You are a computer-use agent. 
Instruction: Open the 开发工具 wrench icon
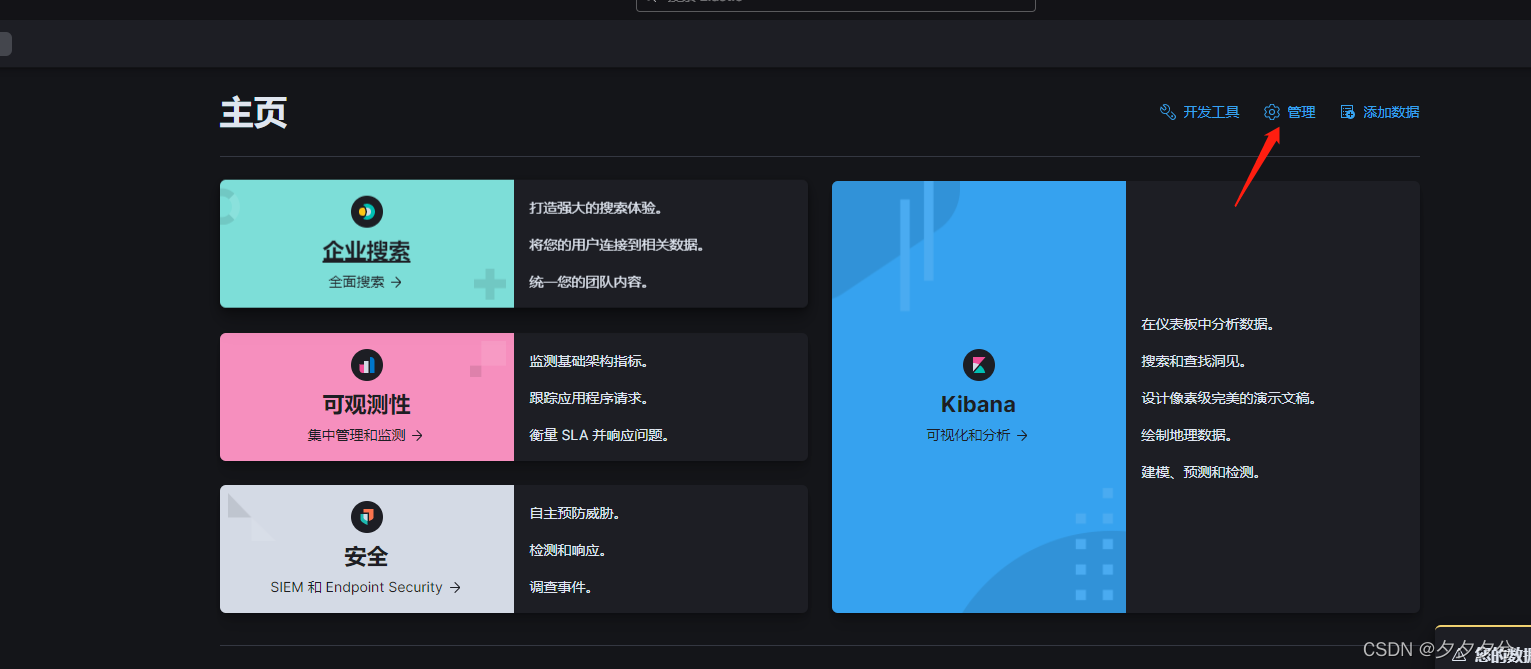coord(1167,112)
